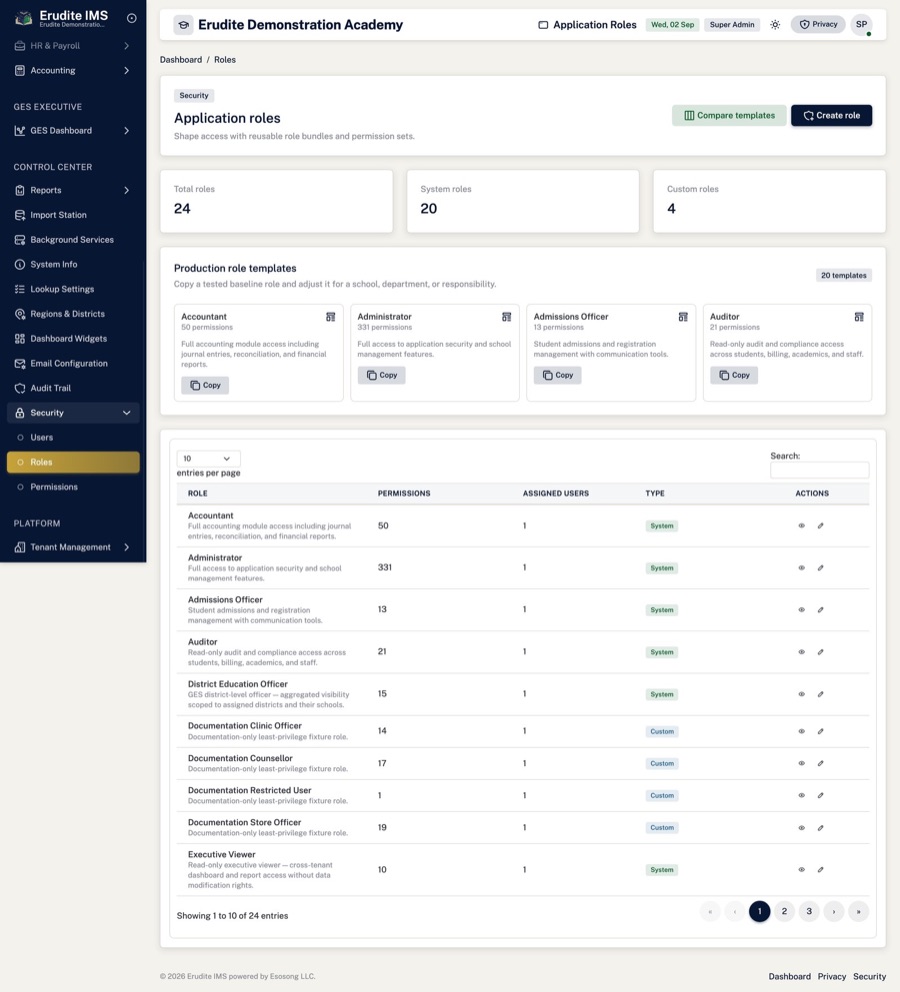
Task: Edit the Executive Viewer role pencil
Action: pos(820,870)
